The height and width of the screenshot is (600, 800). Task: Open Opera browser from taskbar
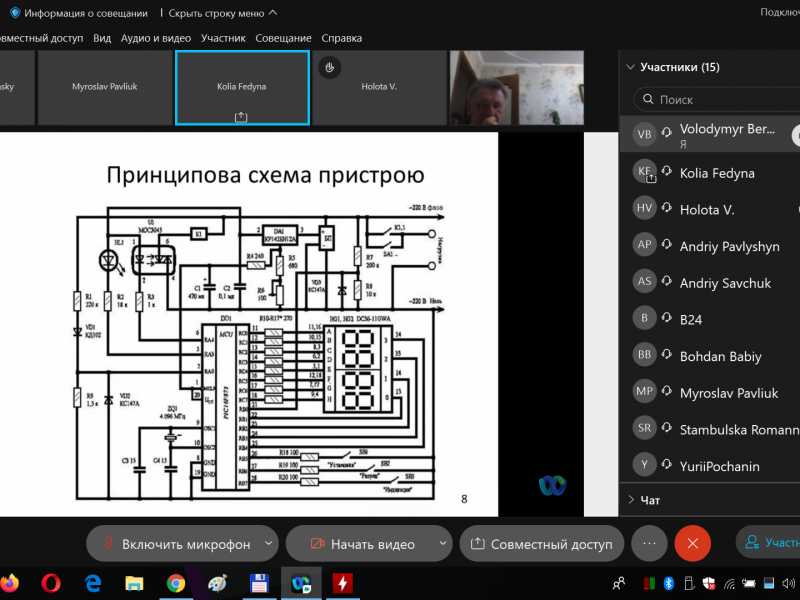click(x=51, y=582)
